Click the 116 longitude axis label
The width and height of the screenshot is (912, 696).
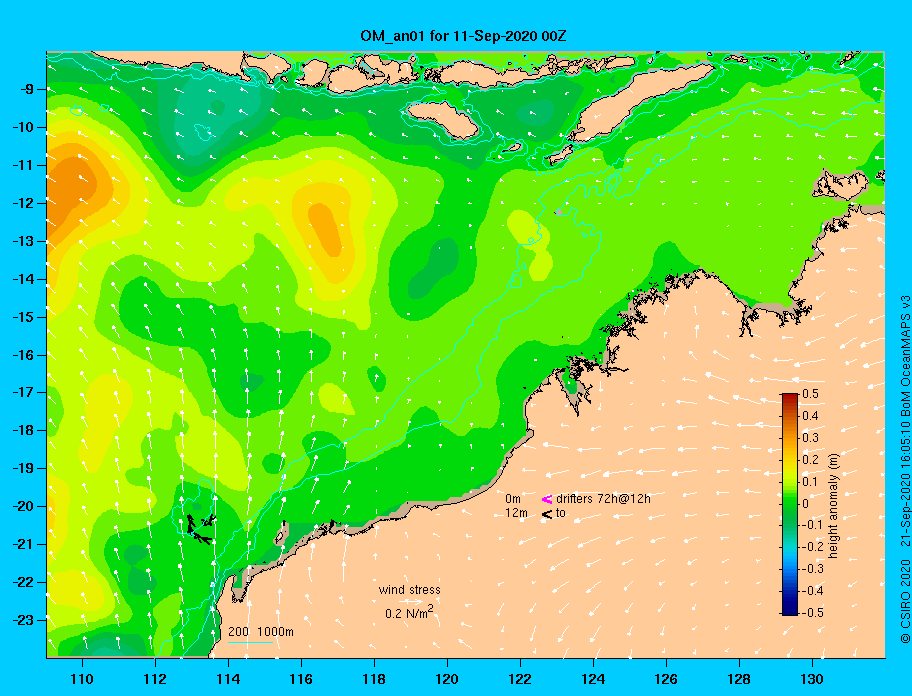pos(301,679)
